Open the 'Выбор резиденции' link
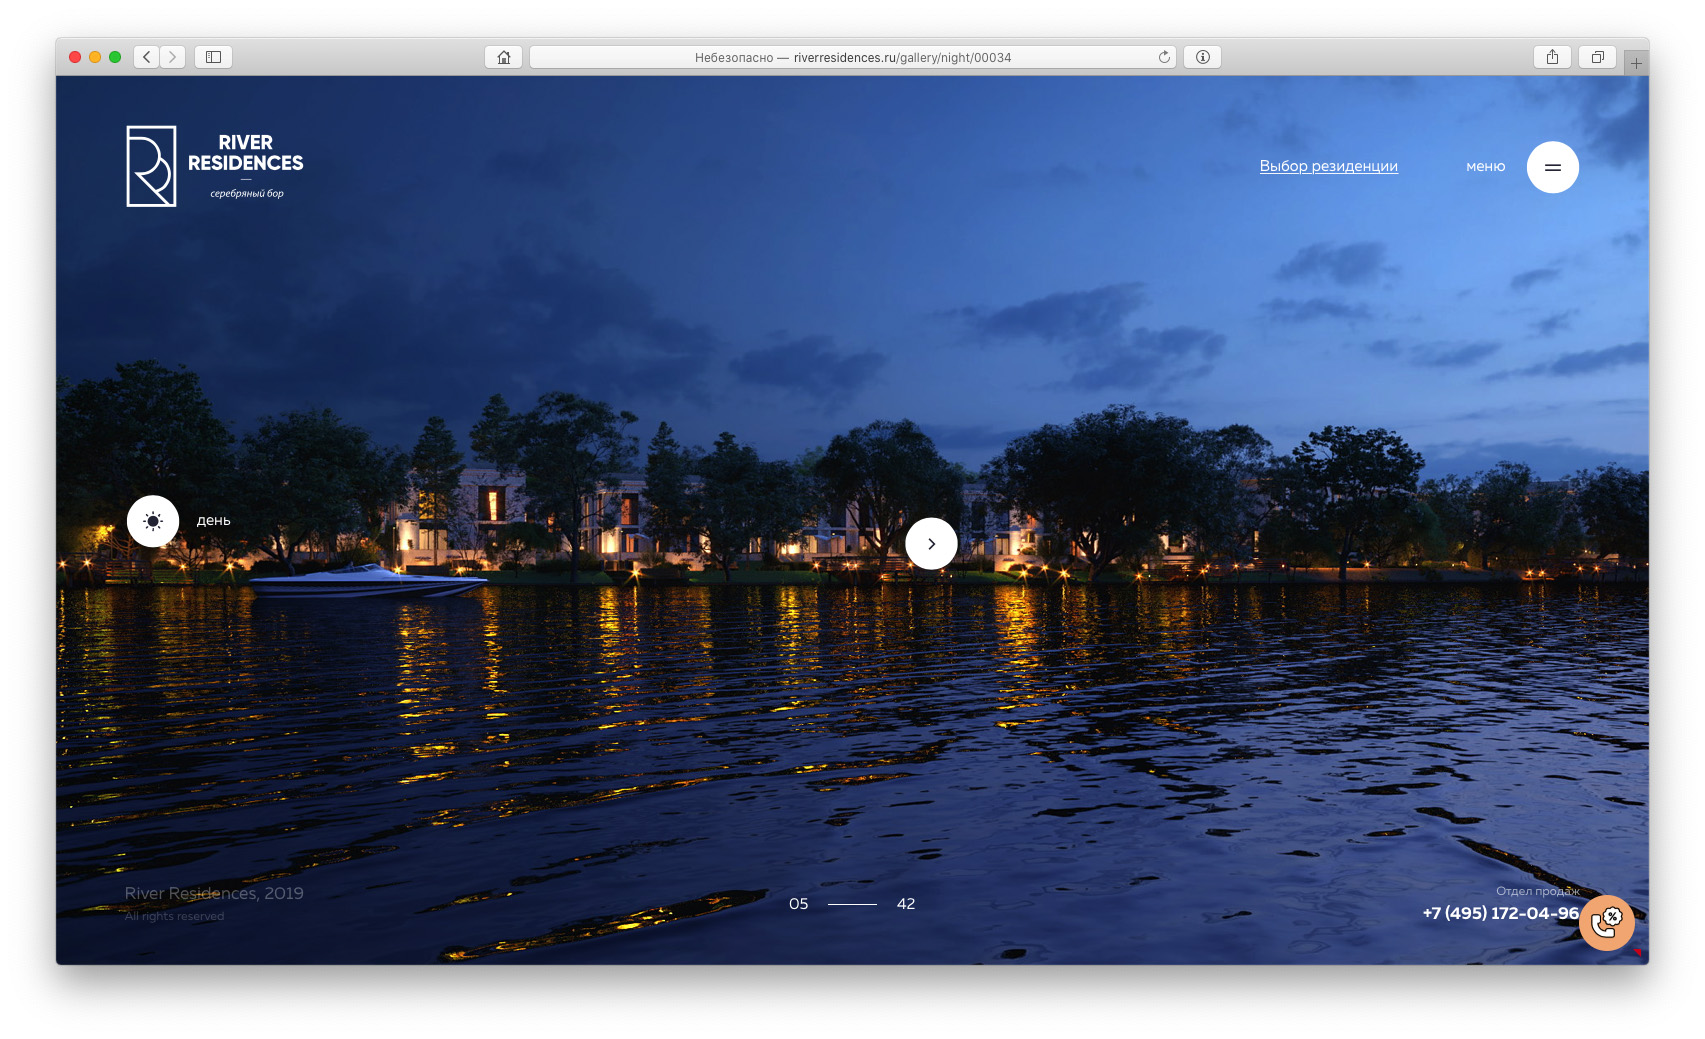 click(x=1328, y=166)
